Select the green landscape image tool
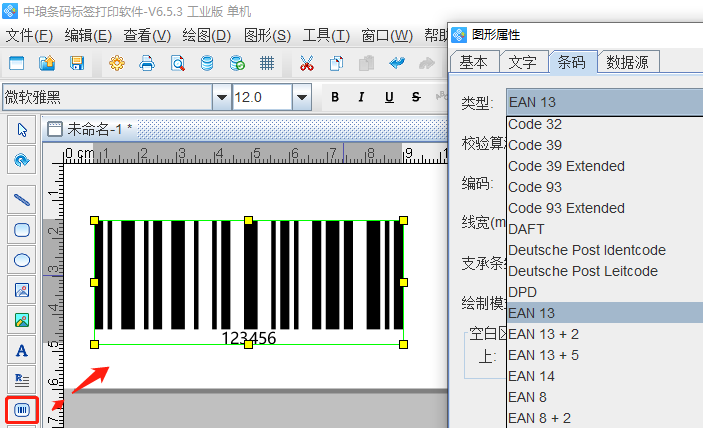 22,320
